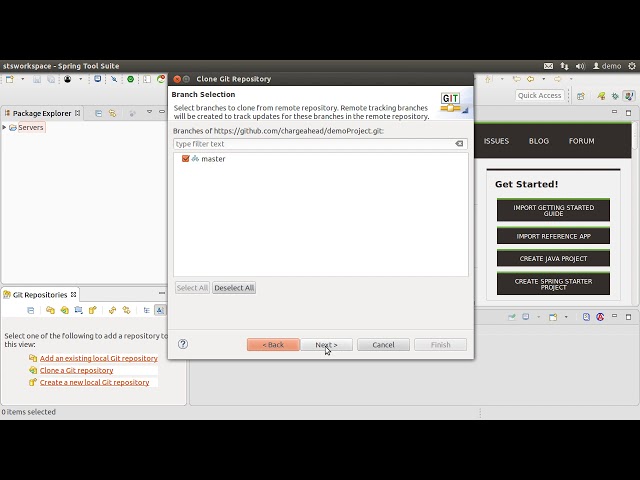Click the Save All icon in the main toolbar
Image resolution: width=640 pixels, height=480 pixels.
click(x=51, y=79)
